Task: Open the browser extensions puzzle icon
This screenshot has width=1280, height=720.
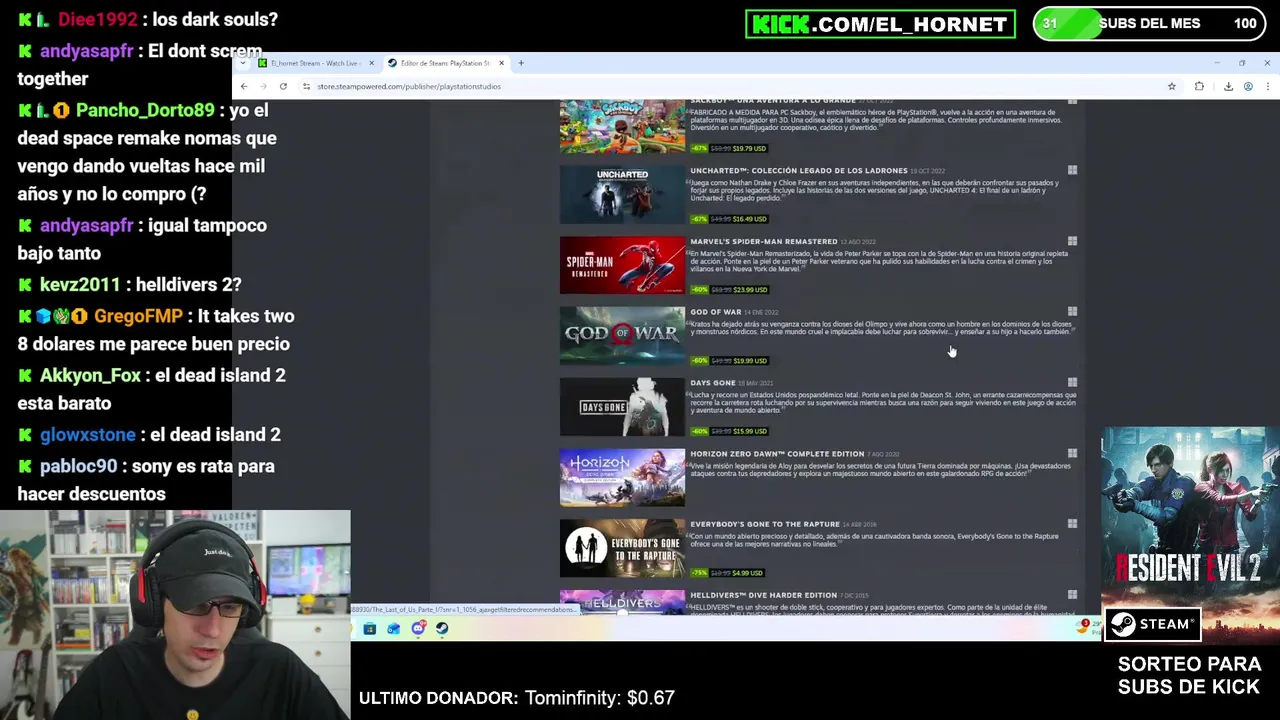Action: point(1199,86)
